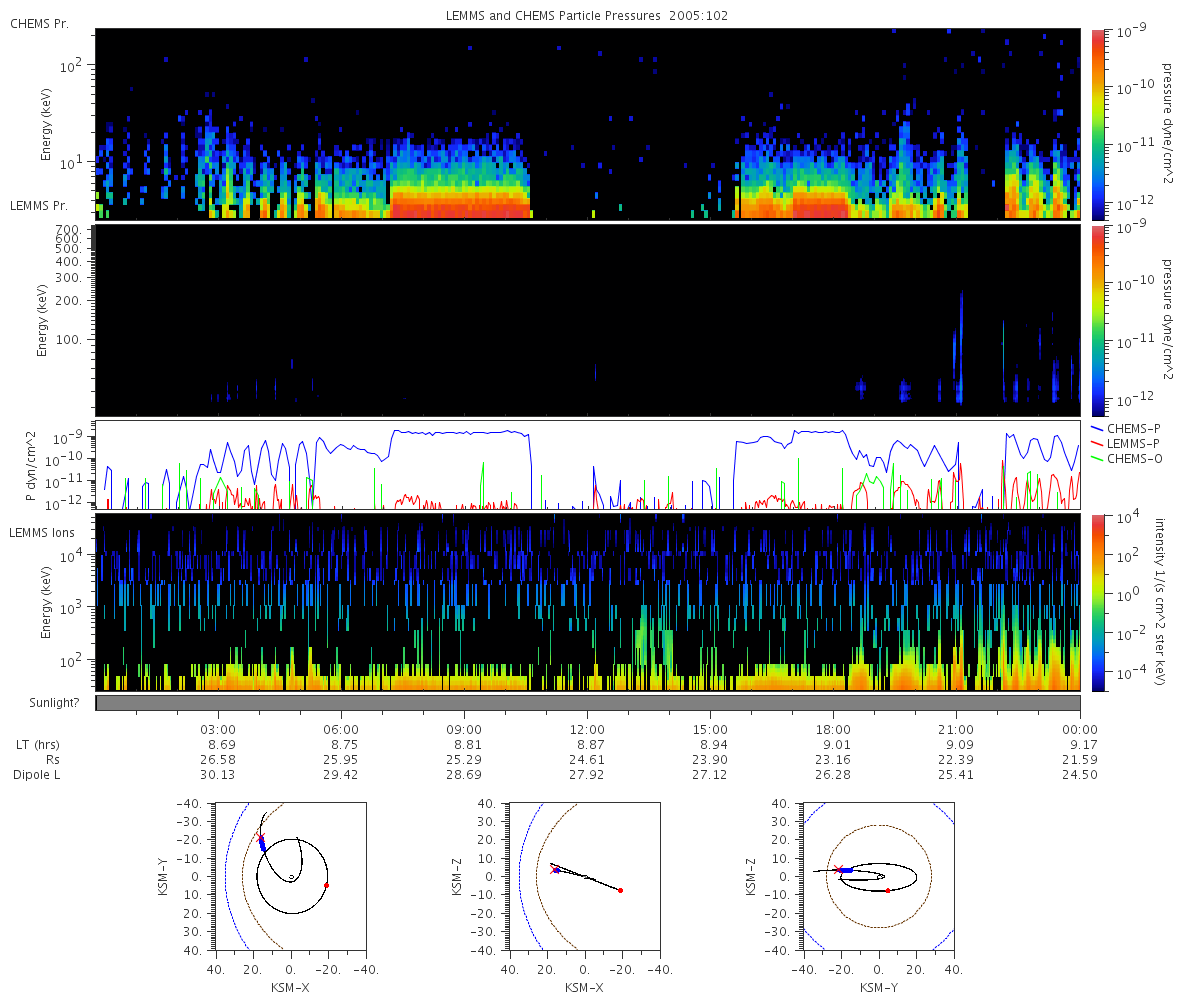Click the LEMMS Ions intensity color bar

(1097, 602)
